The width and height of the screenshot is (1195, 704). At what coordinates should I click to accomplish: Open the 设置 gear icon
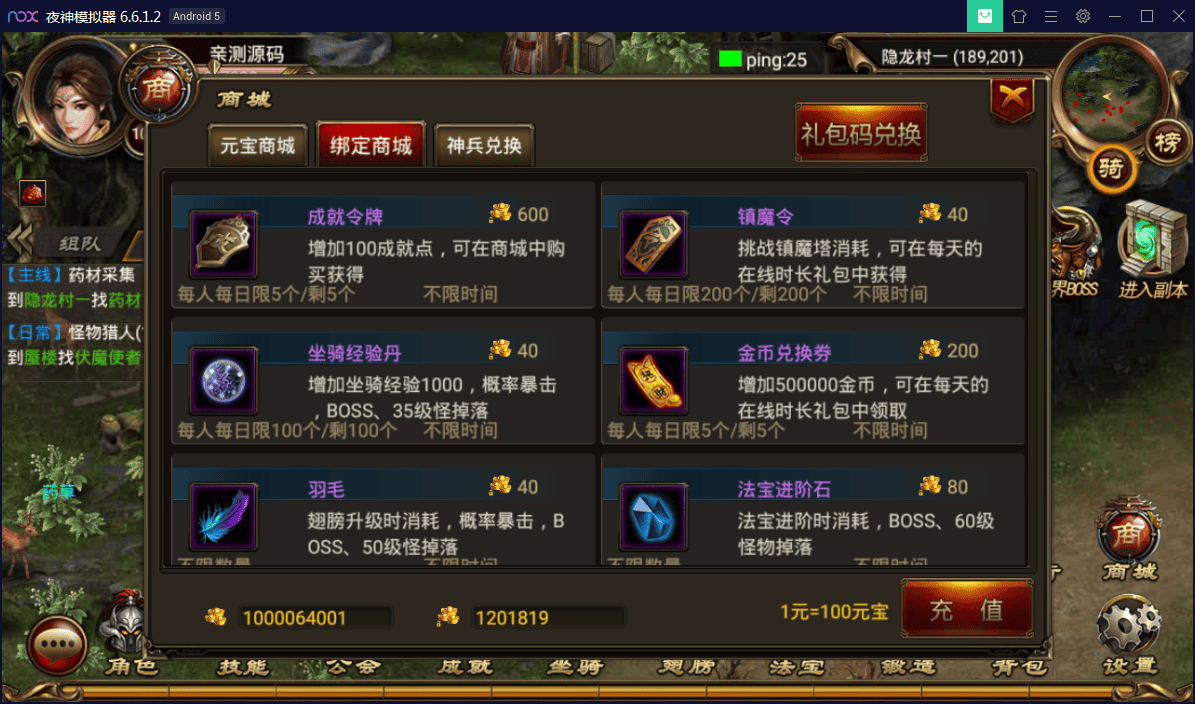point(1129,625)
